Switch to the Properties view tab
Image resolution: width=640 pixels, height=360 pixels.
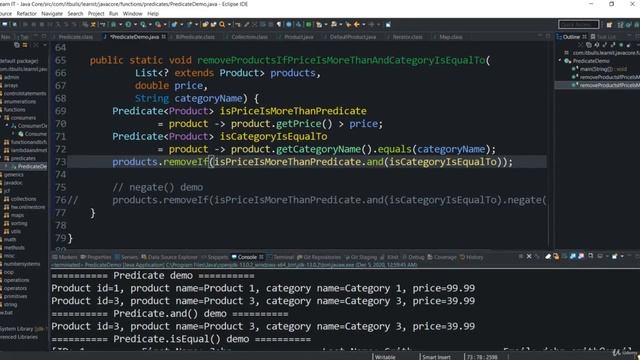point(96,257)
